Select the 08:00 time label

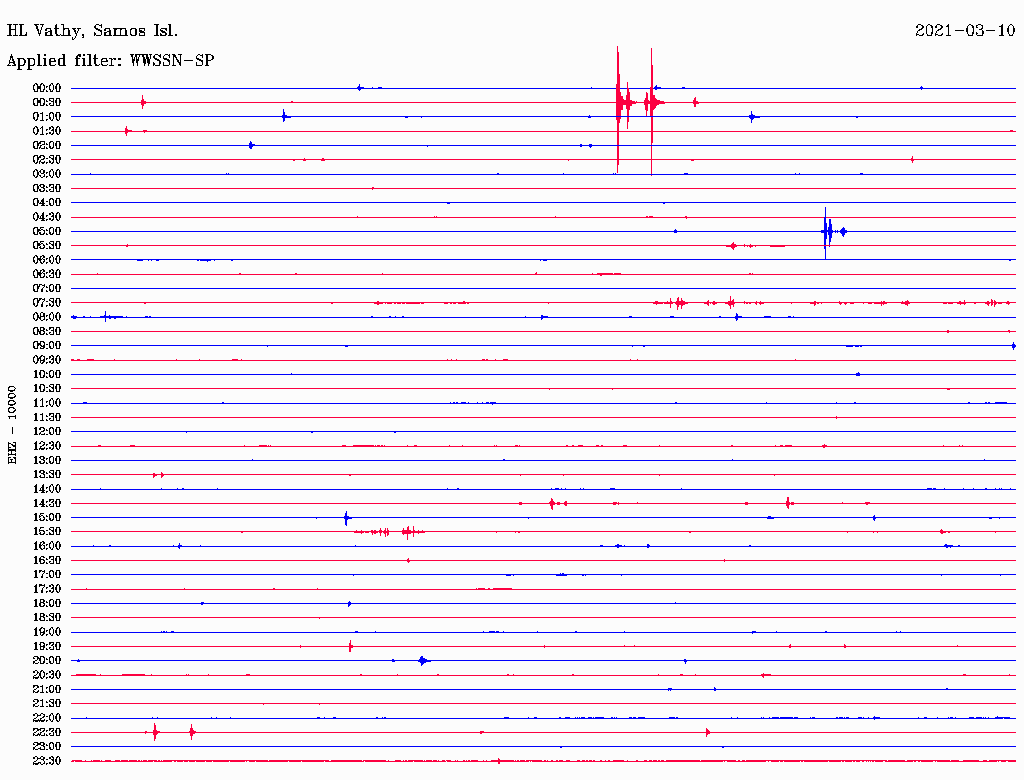tap(47, 317)
